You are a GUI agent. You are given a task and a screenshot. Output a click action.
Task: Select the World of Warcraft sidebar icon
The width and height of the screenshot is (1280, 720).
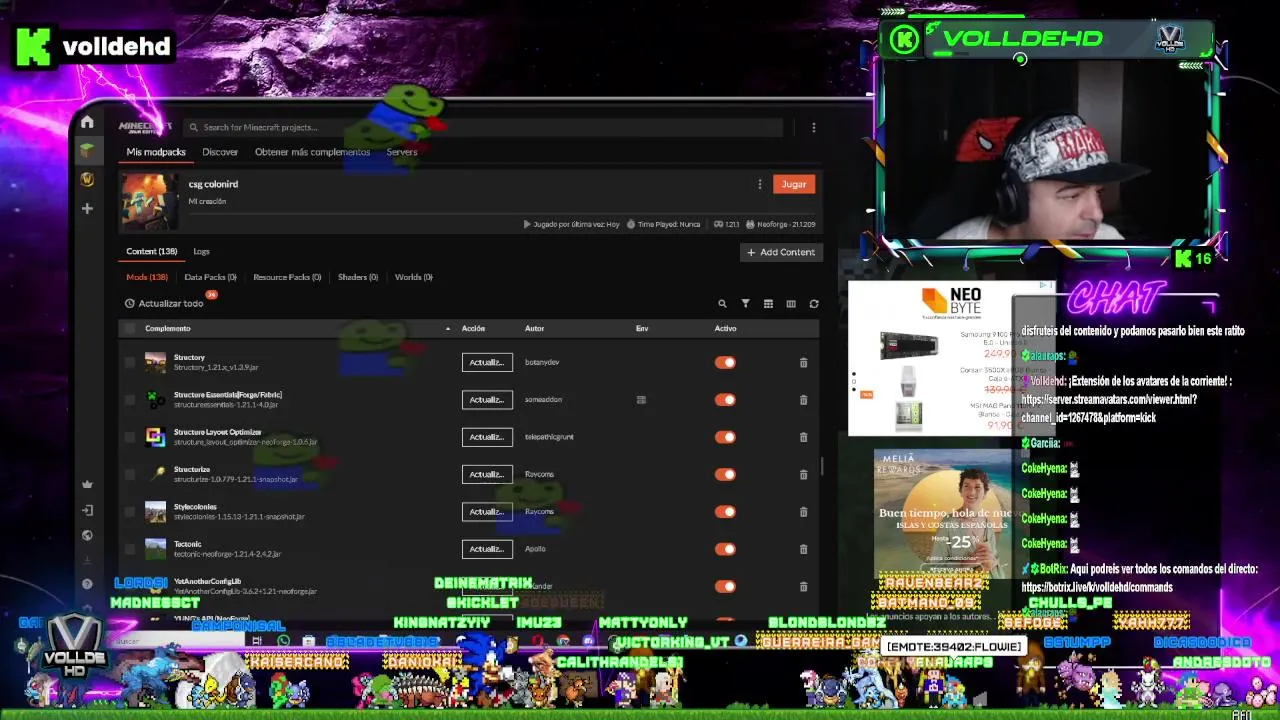[x=87, y=179]
